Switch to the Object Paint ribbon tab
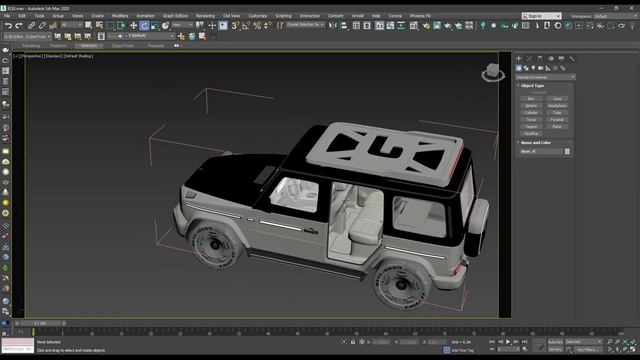This screenshot has height=360, width=640. [122, 46]
